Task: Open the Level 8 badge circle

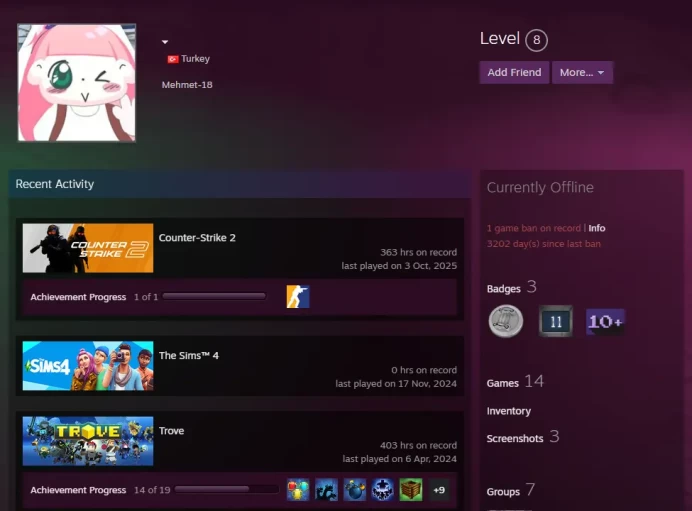Action: click(536, 40)
